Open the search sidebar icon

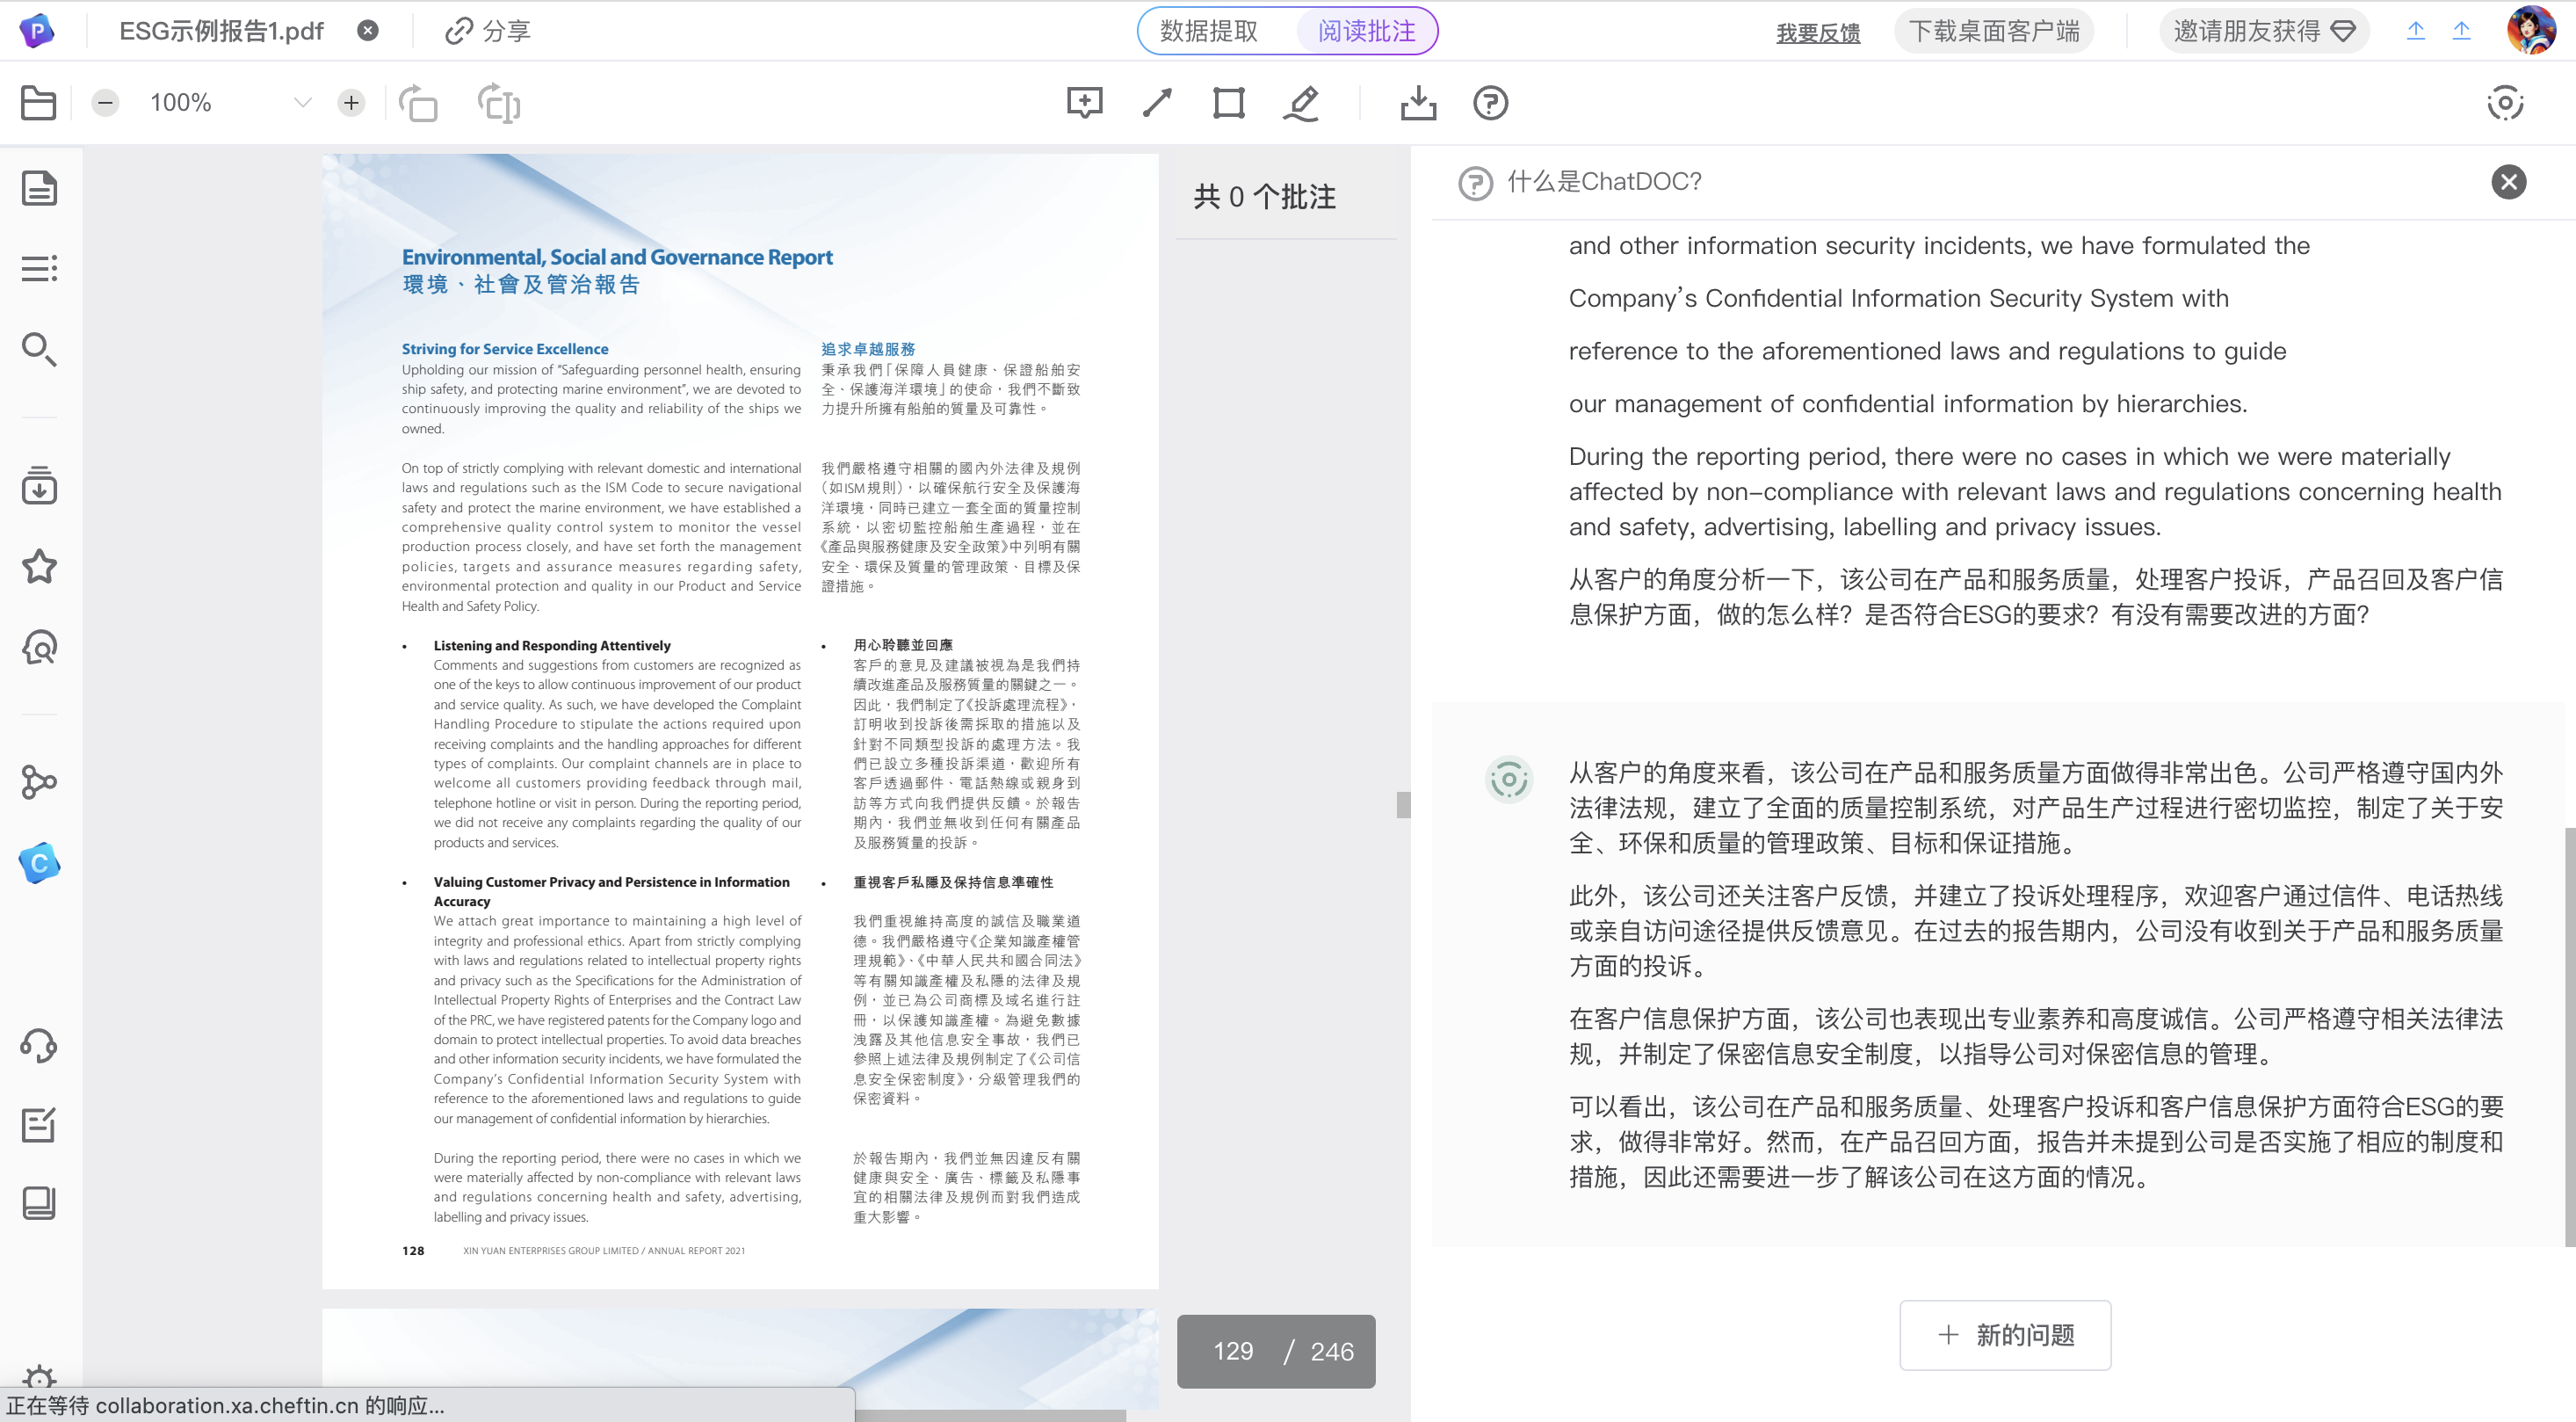[x=39, y=348]
